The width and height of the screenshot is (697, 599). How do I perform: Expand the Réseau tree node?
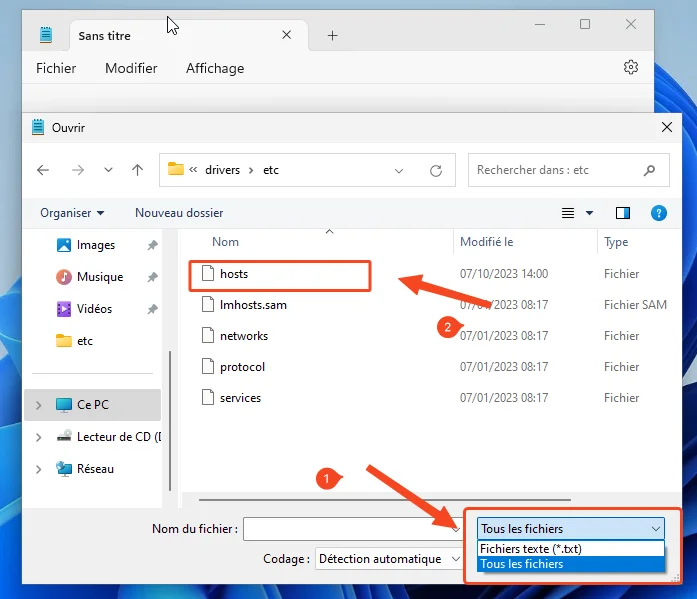[39, 468]
